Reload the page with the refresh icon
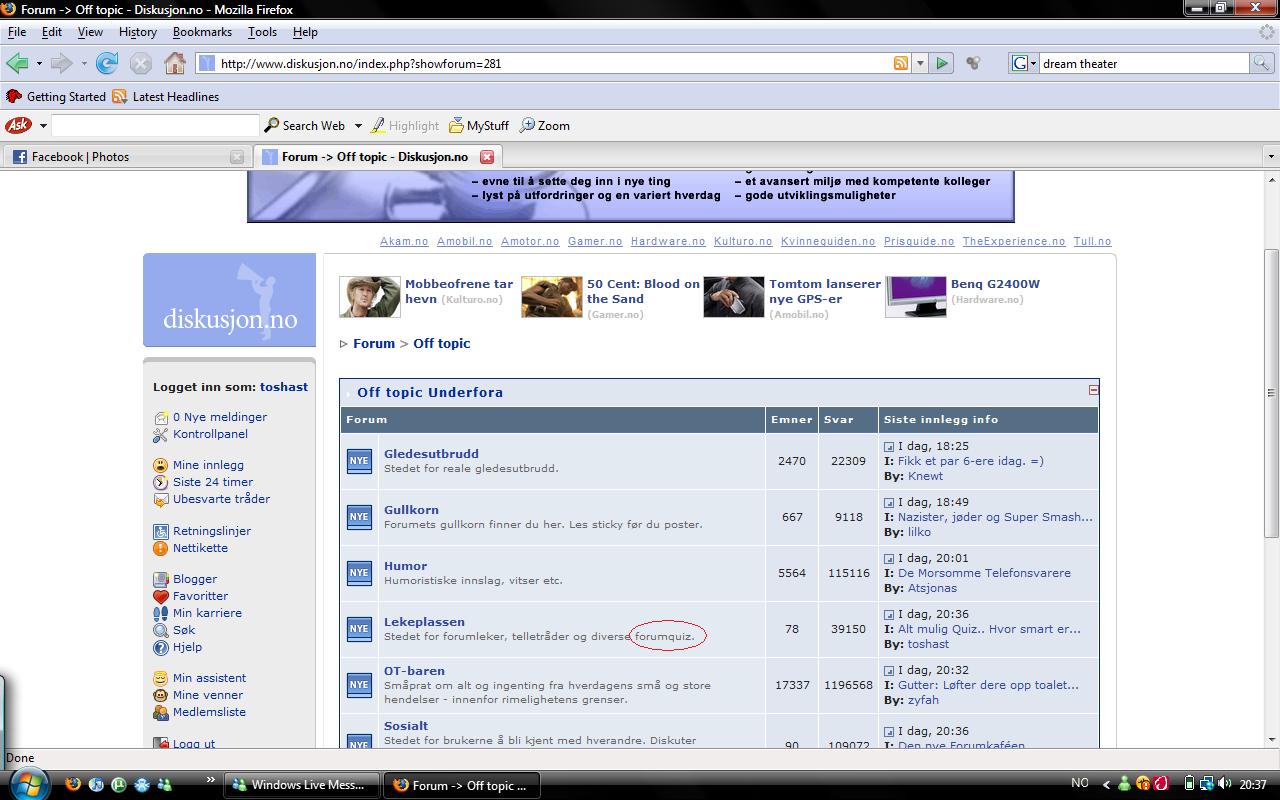Image resolution: width=1280 pixels, height=800 pixels. (x=107, y=63)
